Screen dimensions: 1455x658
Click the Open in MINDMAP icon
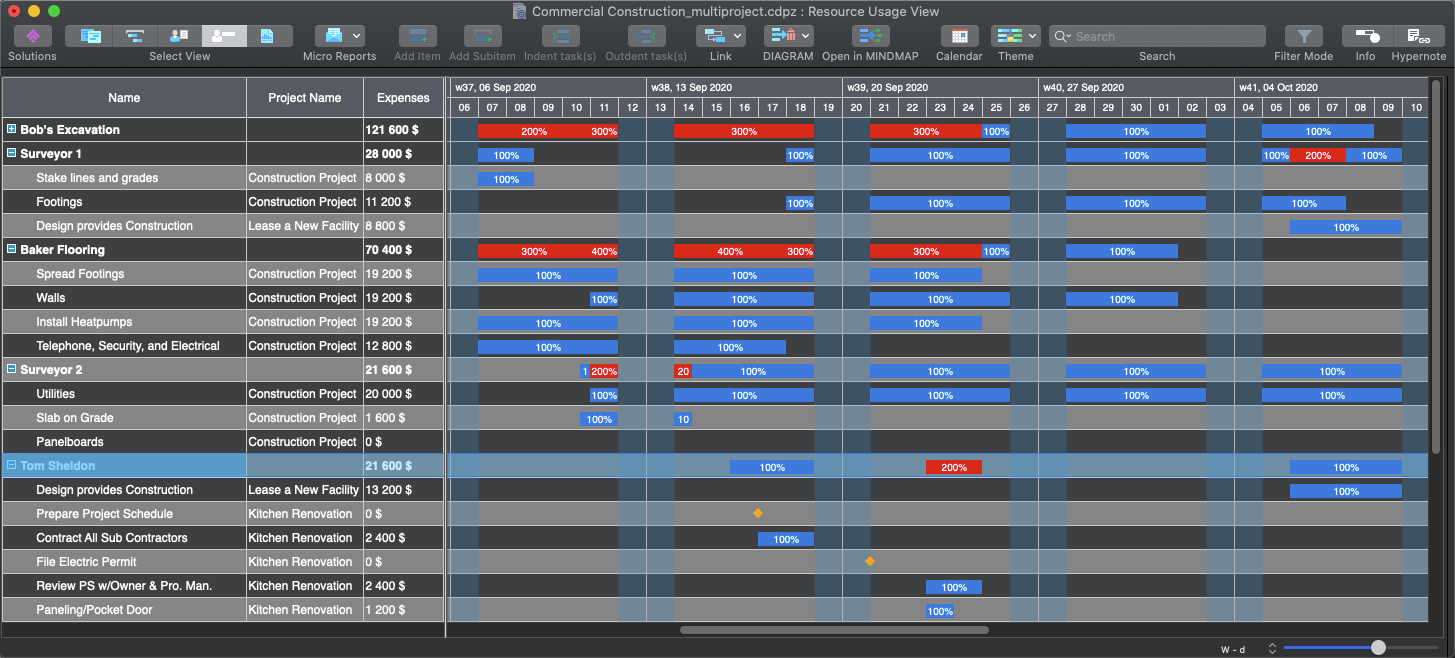click(869, 37)
